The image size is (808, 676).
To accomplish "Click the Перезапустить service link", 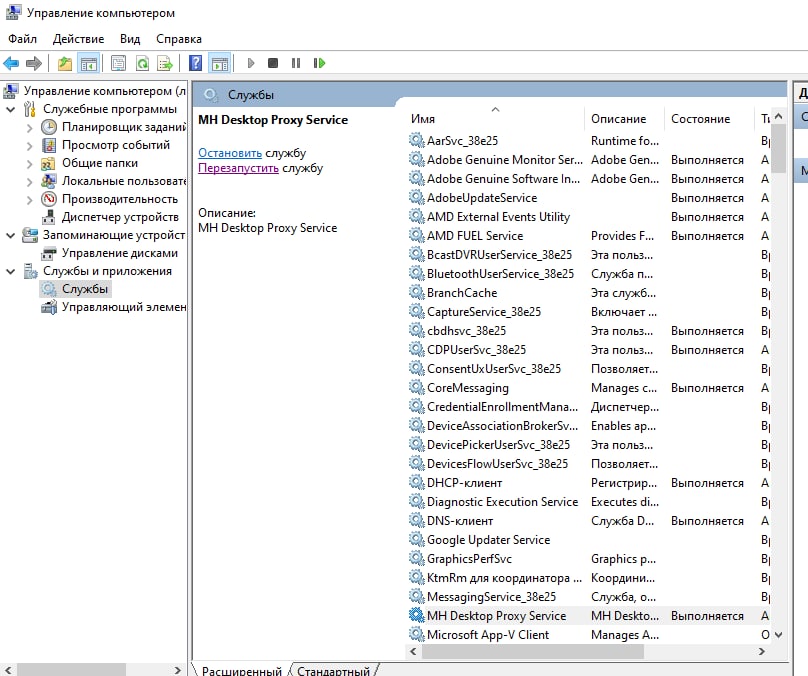I will pyautogui.click(x=238, y=168).
